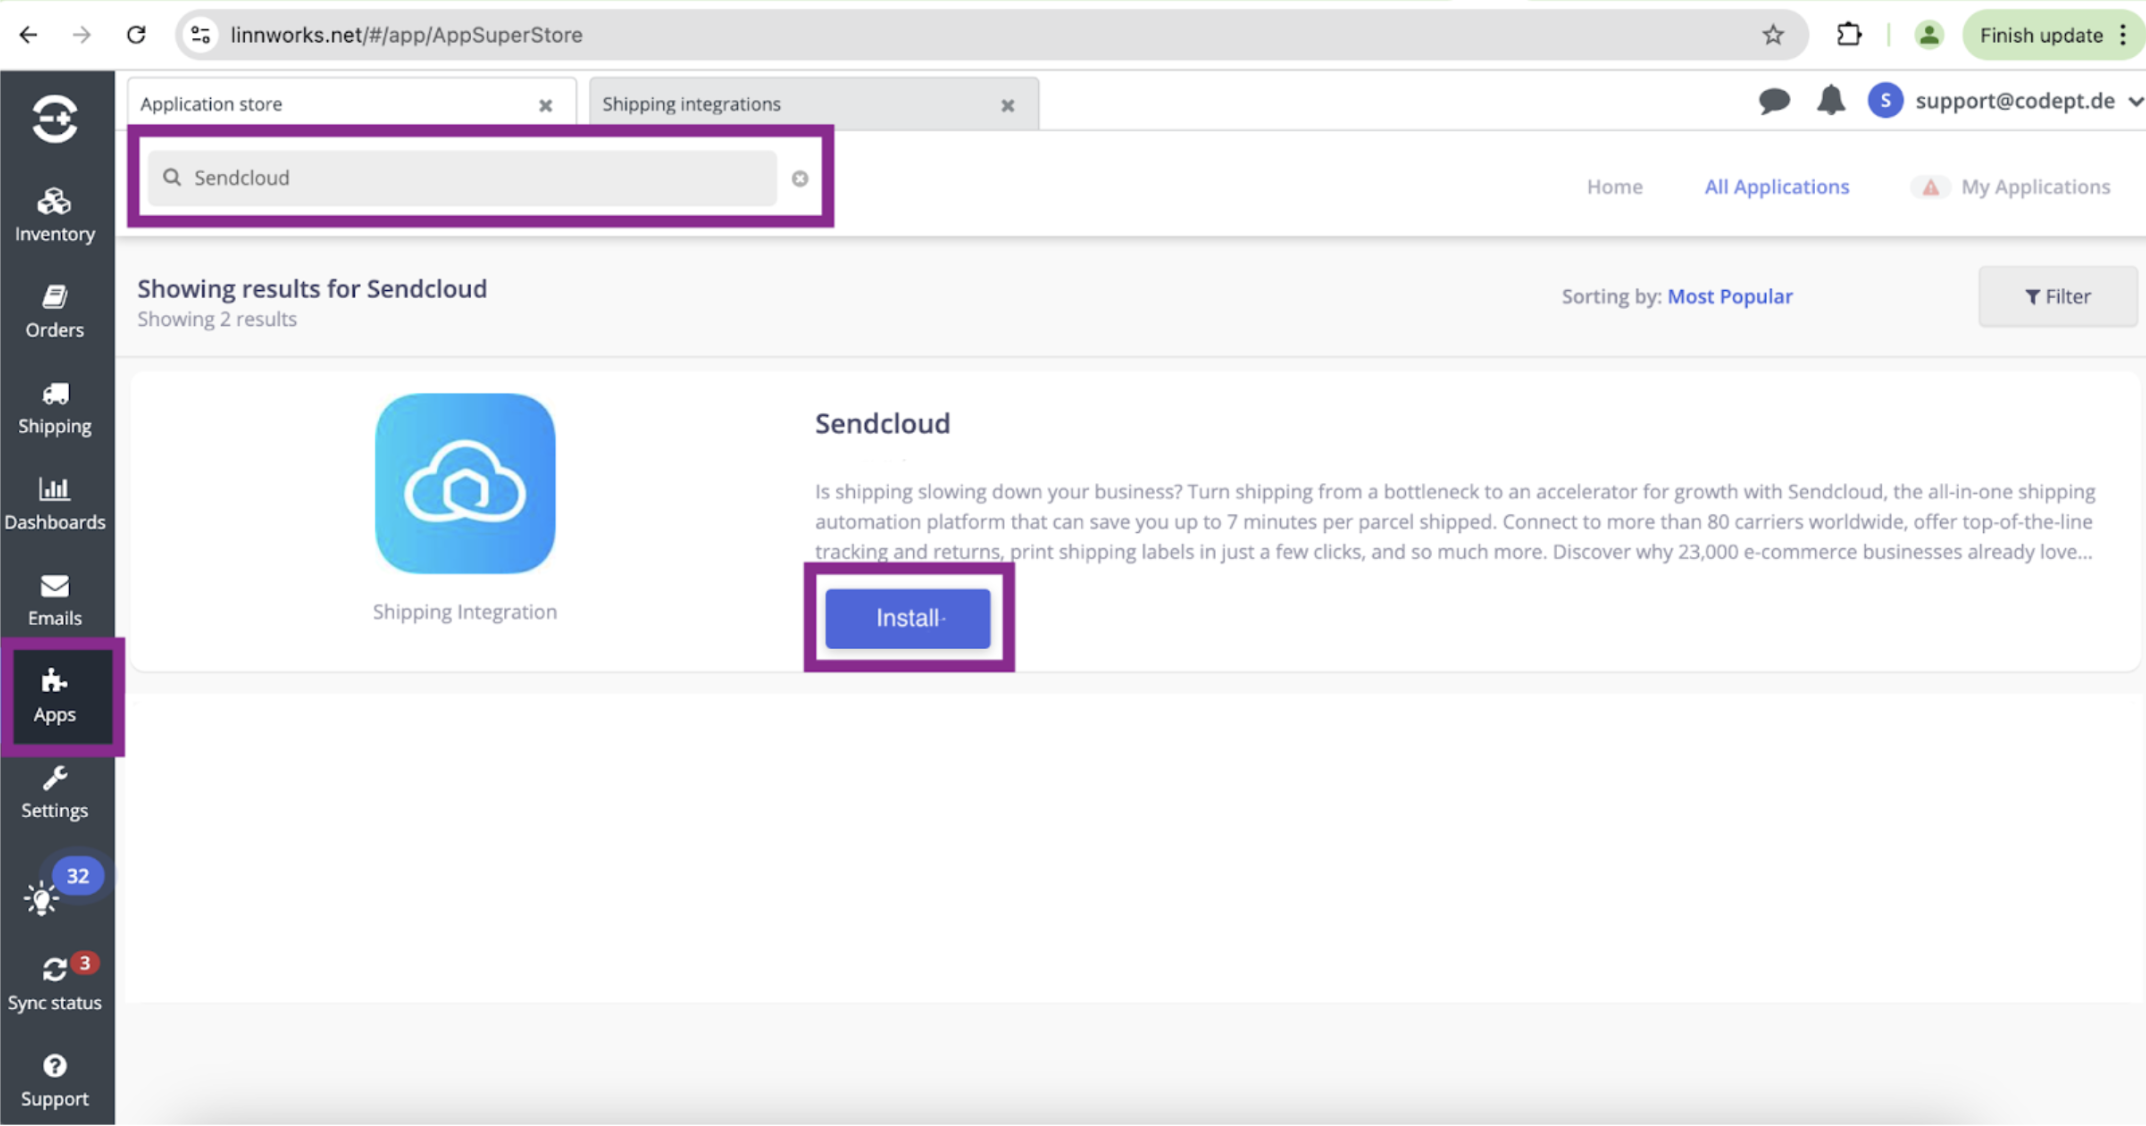Clear the Sendcloud search text
The height and width of the screenshot is (1126, 2146).
800,178
